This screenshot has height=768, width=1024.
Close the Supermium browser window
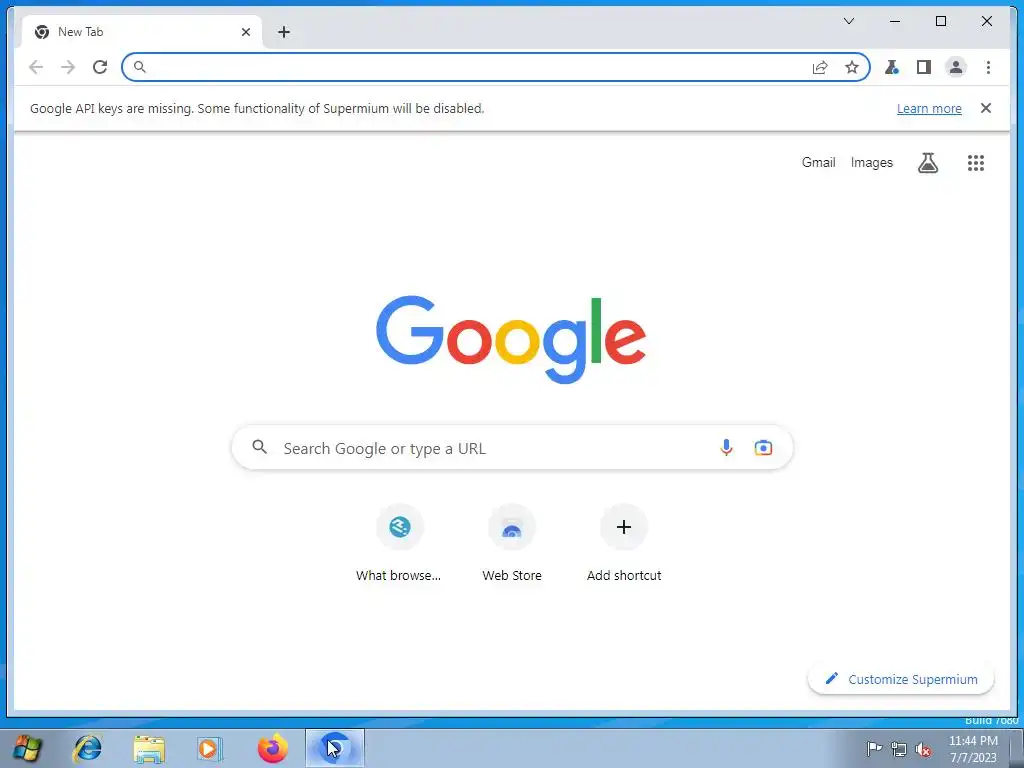(x=987, y=21)
